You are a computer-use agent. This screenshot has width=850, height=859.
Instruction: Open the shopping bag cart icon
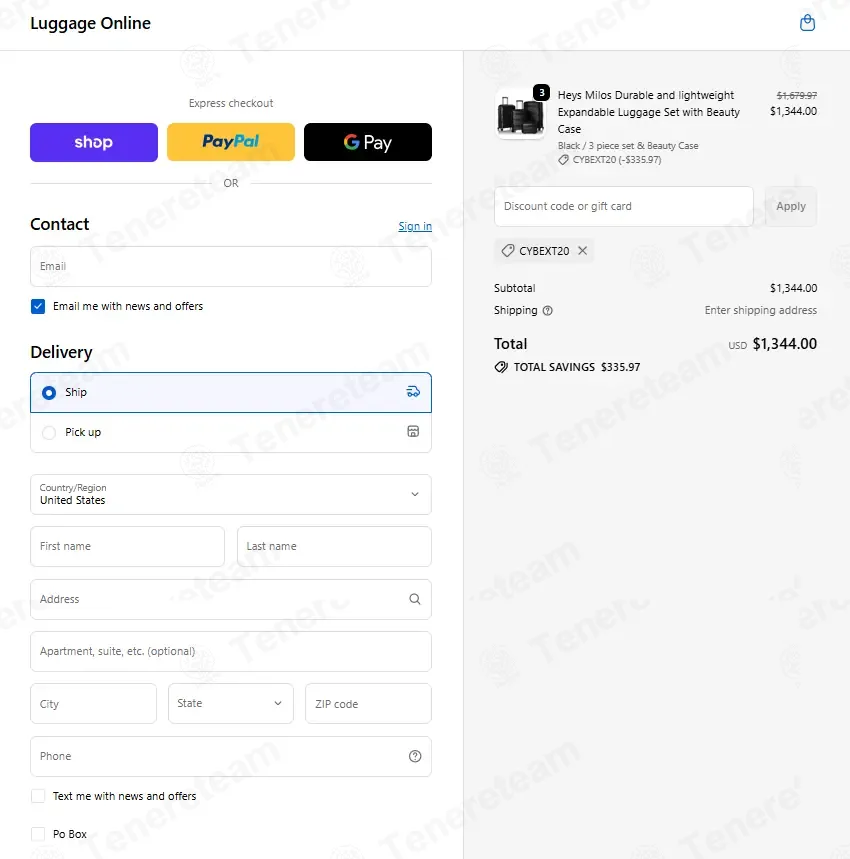[x=807, y=23]
